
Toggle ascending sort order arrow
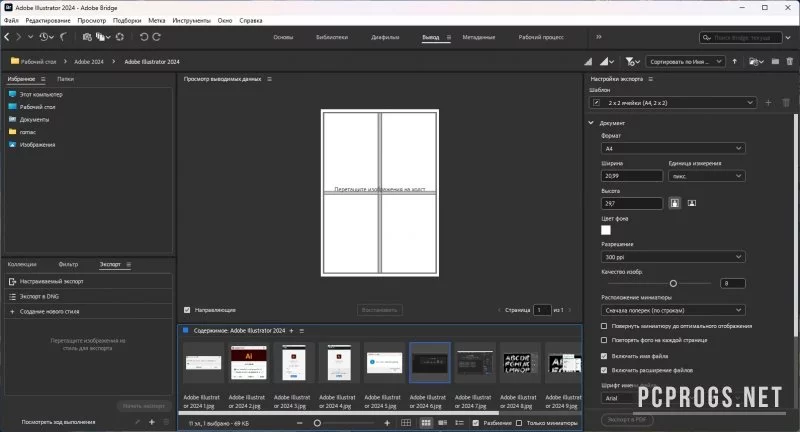coord(735,61)
